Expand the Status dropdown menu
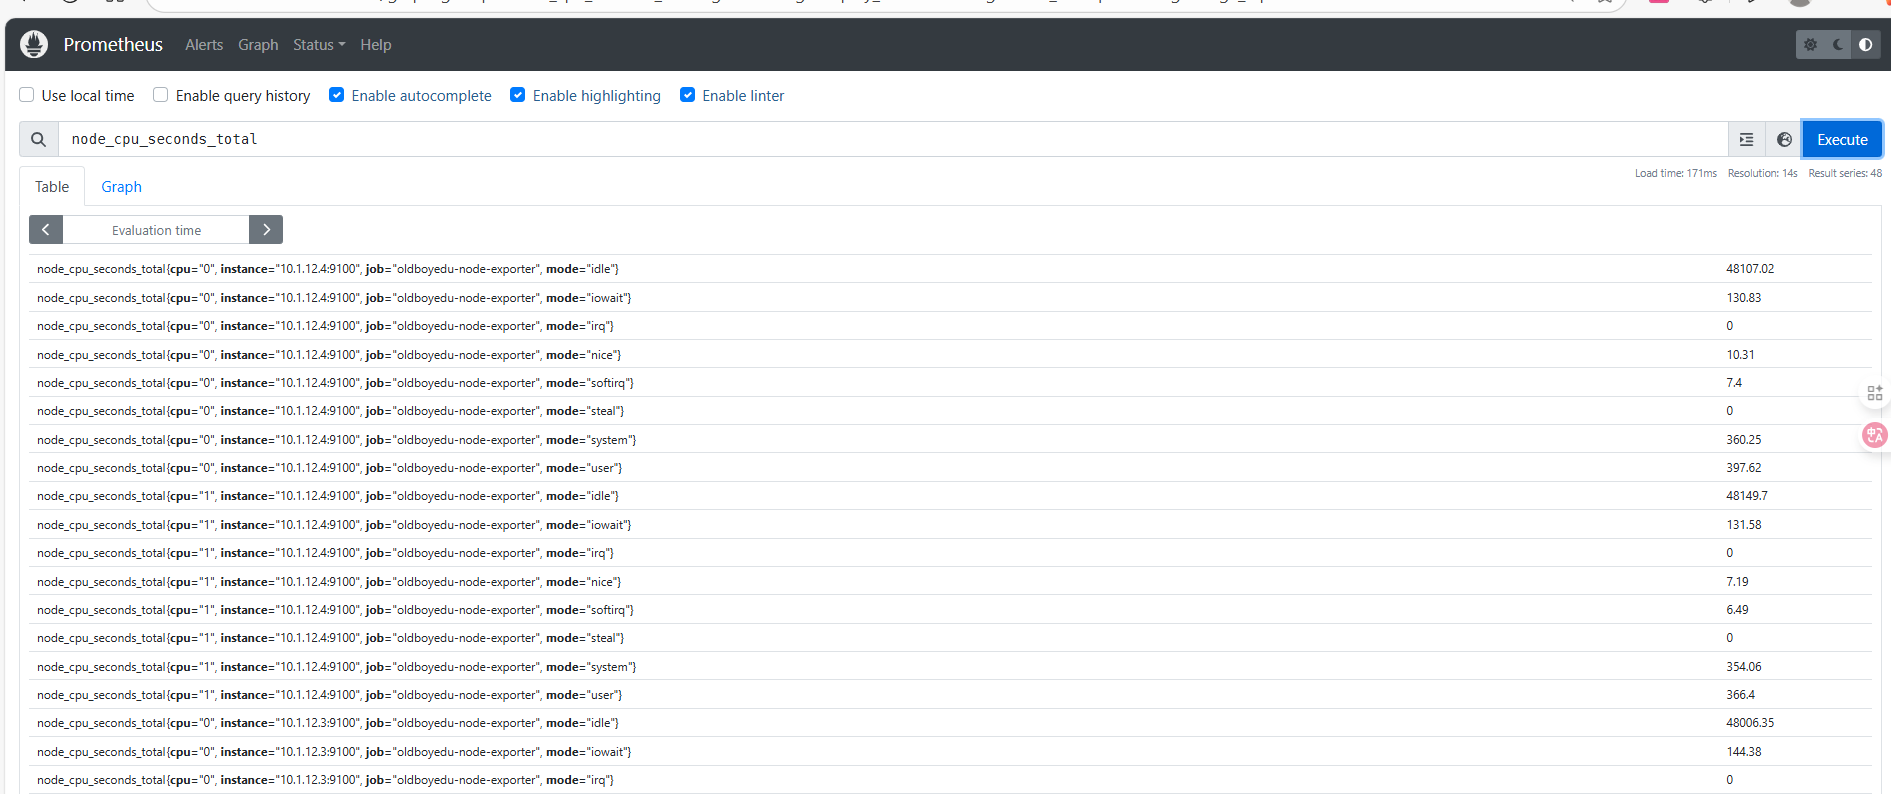The height and width of the screenshot is (794, 1891). pos(318,45)
